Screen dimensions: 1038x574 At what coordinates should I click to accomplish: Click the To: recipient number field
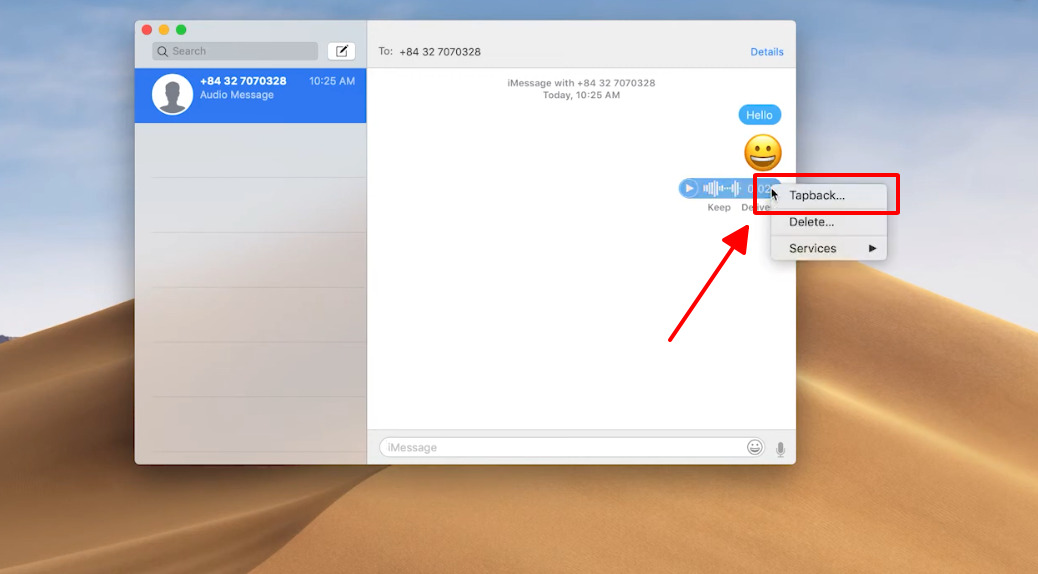[x=440, y=52]
